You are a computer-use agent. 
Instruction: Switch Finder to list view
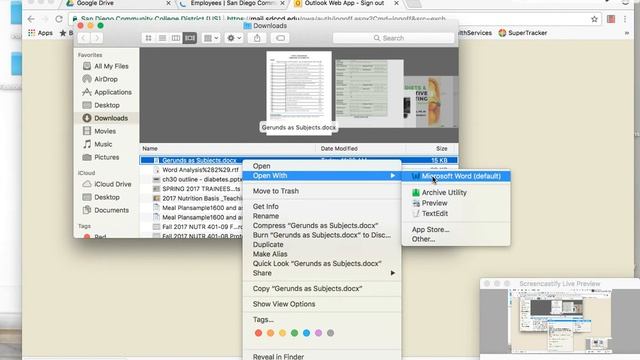tap(162, 38)
